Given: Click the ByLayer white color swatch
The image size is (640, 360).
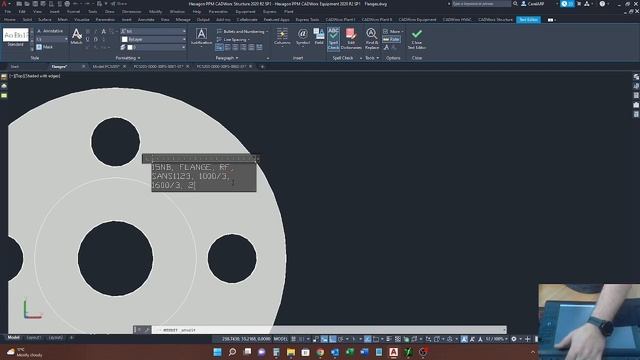Looking at the screenshot, I should pyautogui.click(x=124, y=40).
